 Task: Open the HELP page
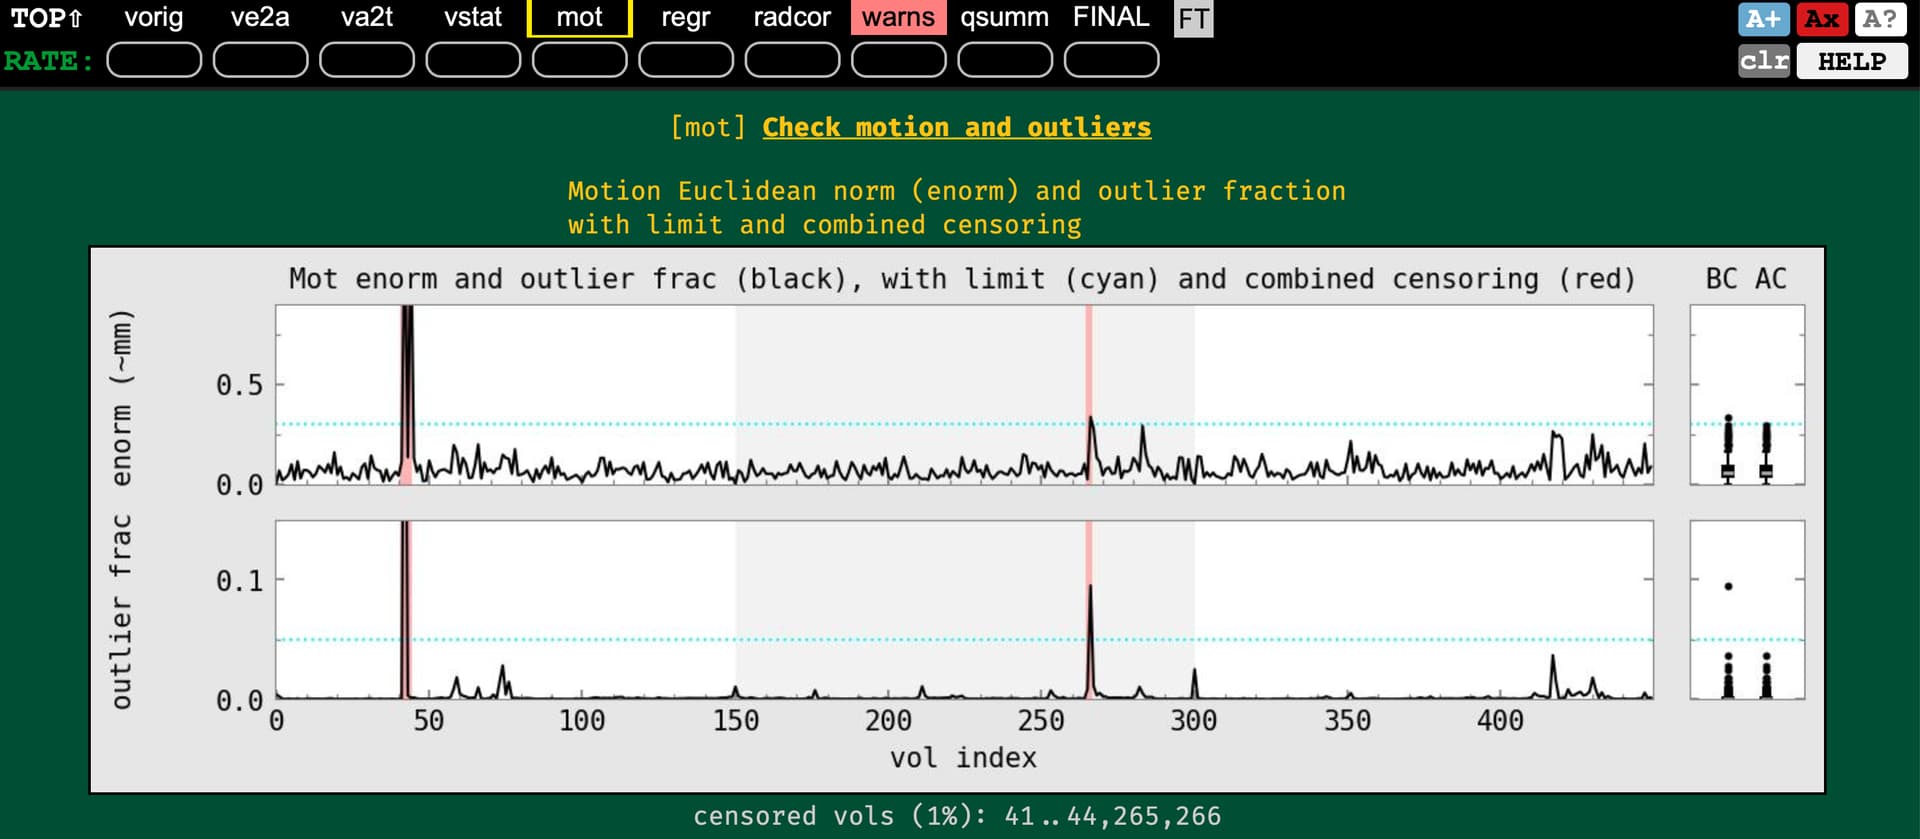(1852, 61)
